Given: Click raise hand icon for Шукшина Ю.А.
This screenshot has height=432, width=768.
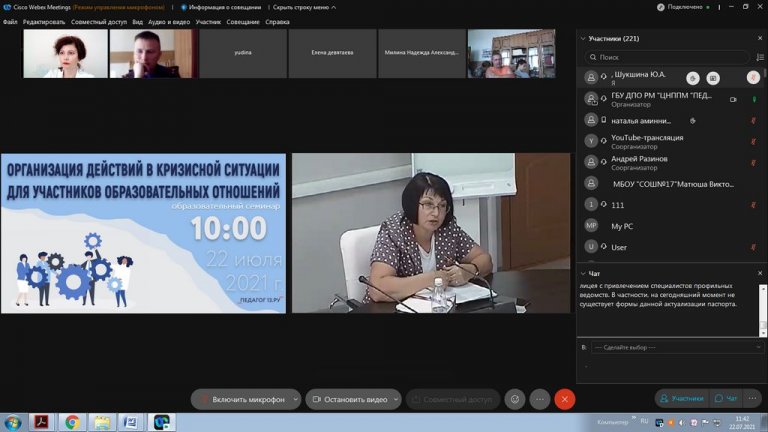Looking at the screenshot, I should coord(693,78).
